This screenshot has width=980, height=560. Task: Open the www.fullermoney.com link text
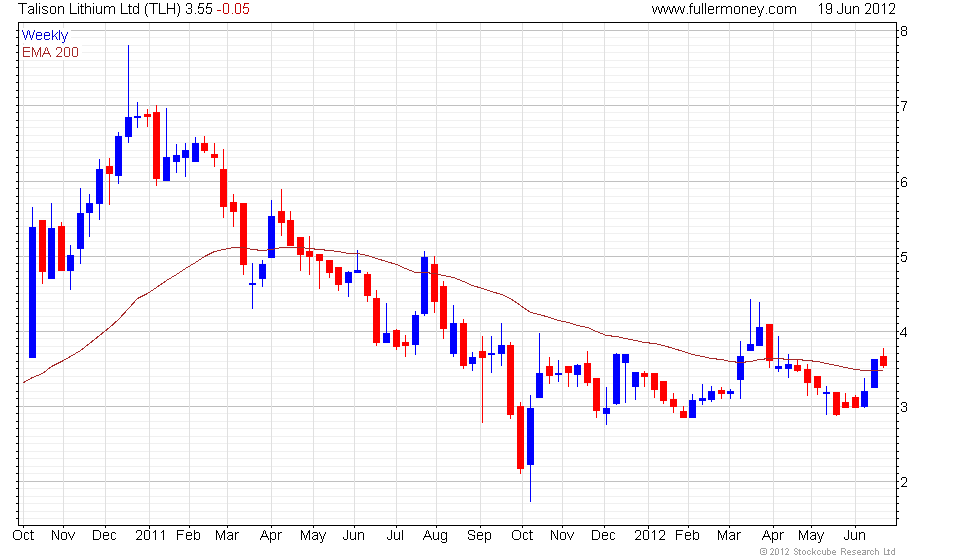click(x=724, y=9)
